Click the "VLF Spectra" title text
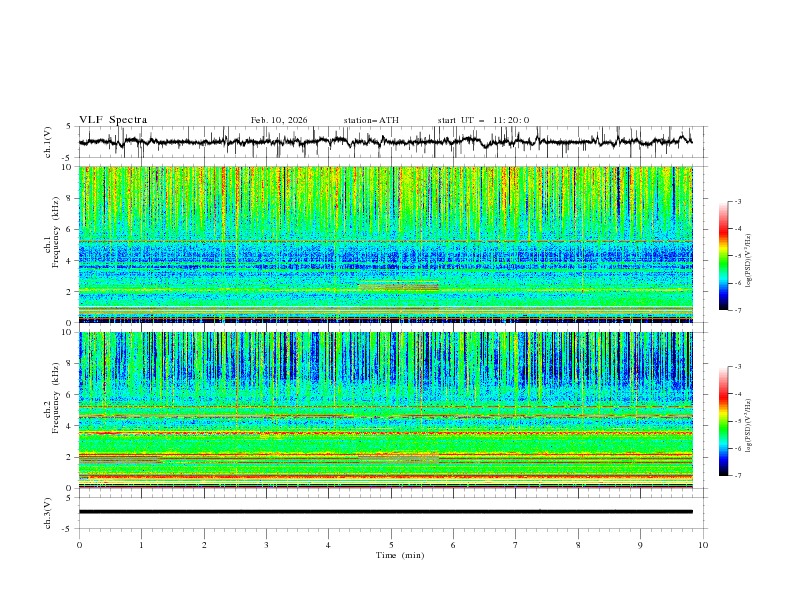Viewport: 792px width, 612px height. click(x=113, y=120)
